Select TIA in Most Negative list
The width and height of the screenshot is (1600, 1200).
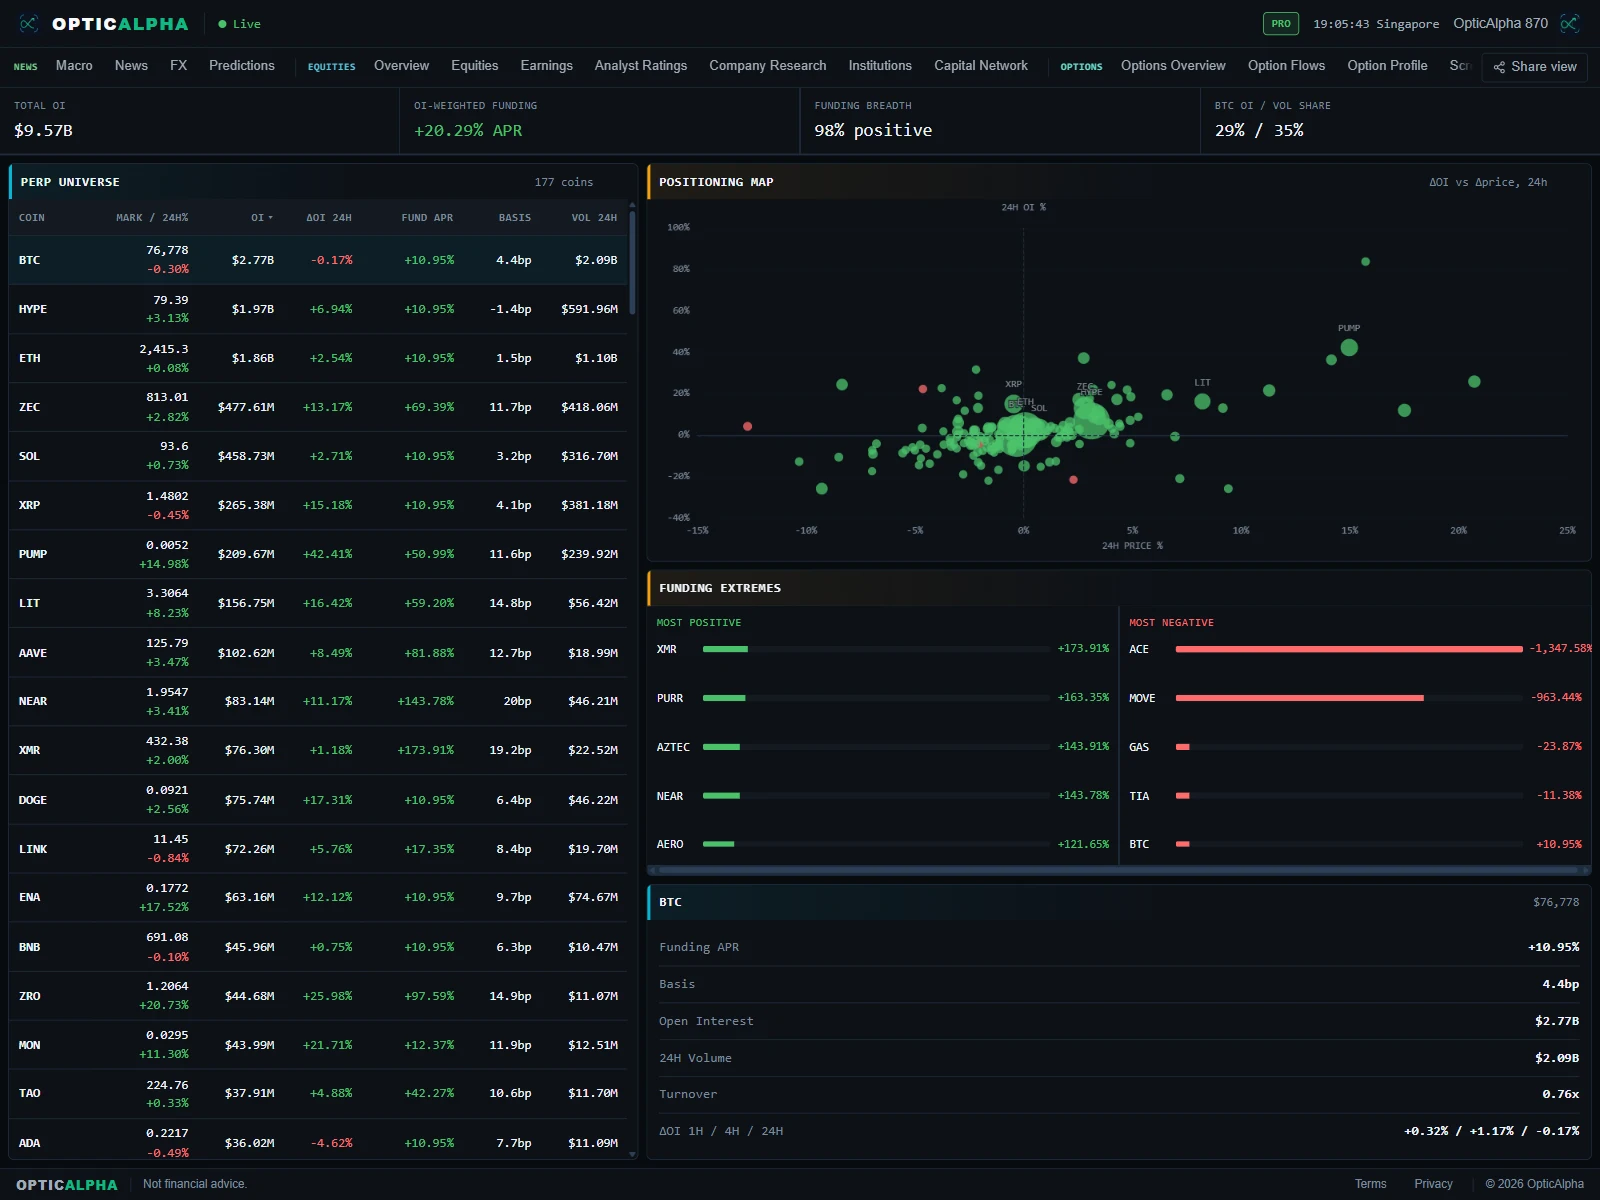coord(1356,796)
